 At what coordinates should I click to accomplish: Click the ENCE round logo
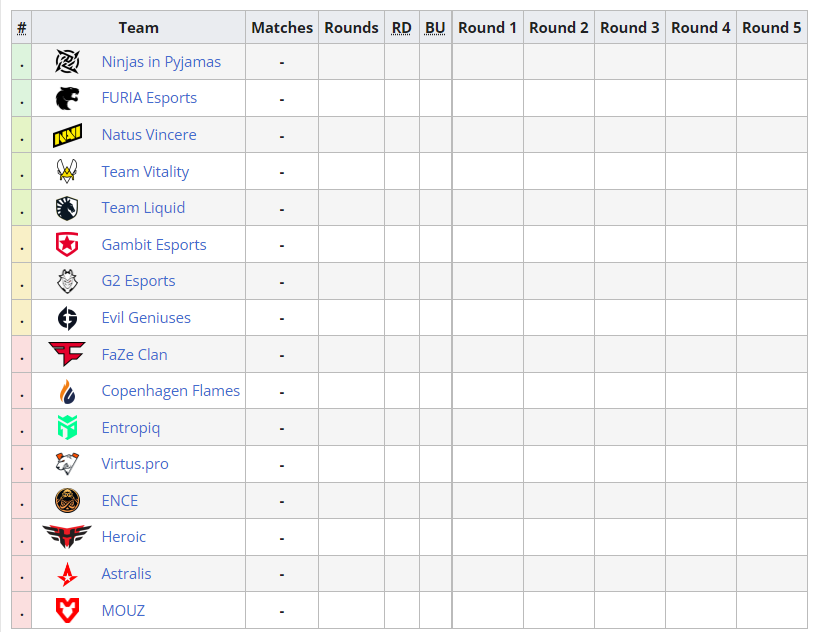point(68,500)
